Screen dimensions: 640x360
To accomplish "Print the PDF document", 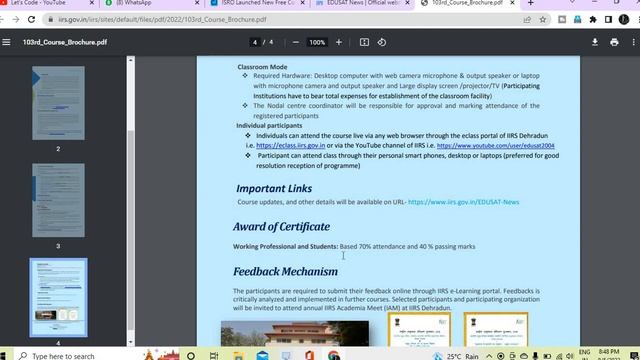I will pyautogui.click(x=614, y=42).
